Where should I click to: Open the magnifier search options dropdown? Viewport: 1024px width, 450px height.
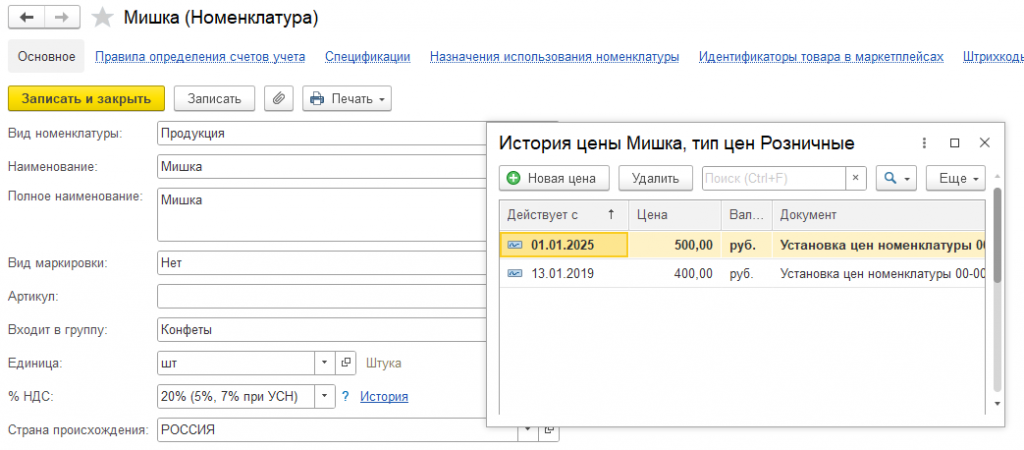coord(897,178)
